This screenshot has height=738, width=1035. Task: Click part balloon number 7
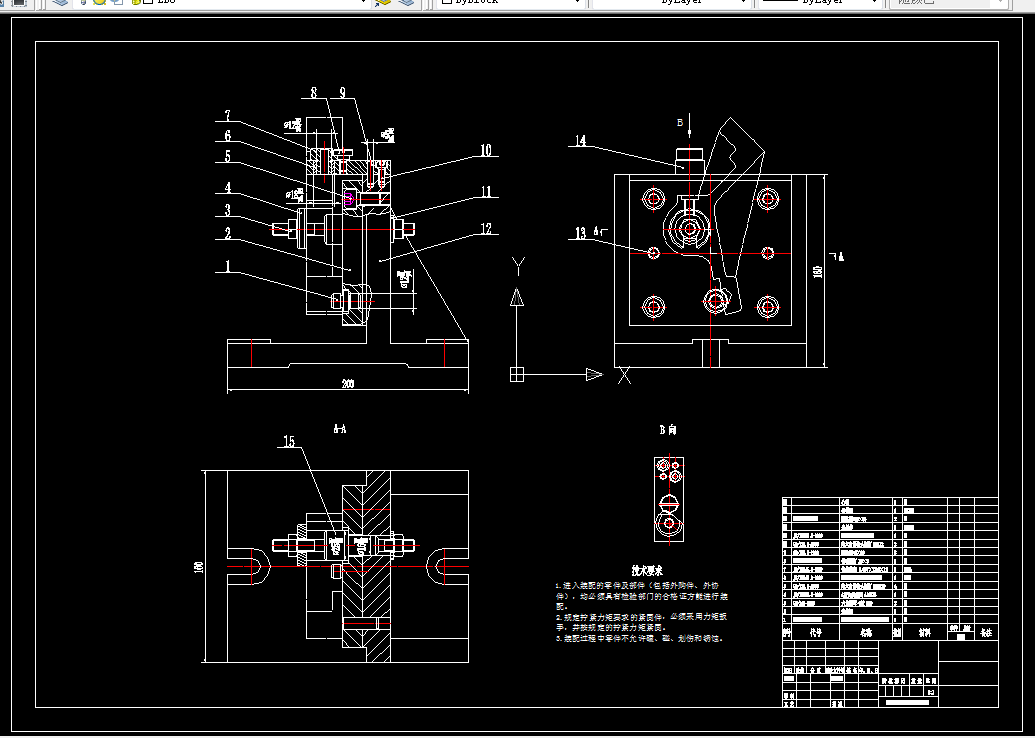click(228, 116)
